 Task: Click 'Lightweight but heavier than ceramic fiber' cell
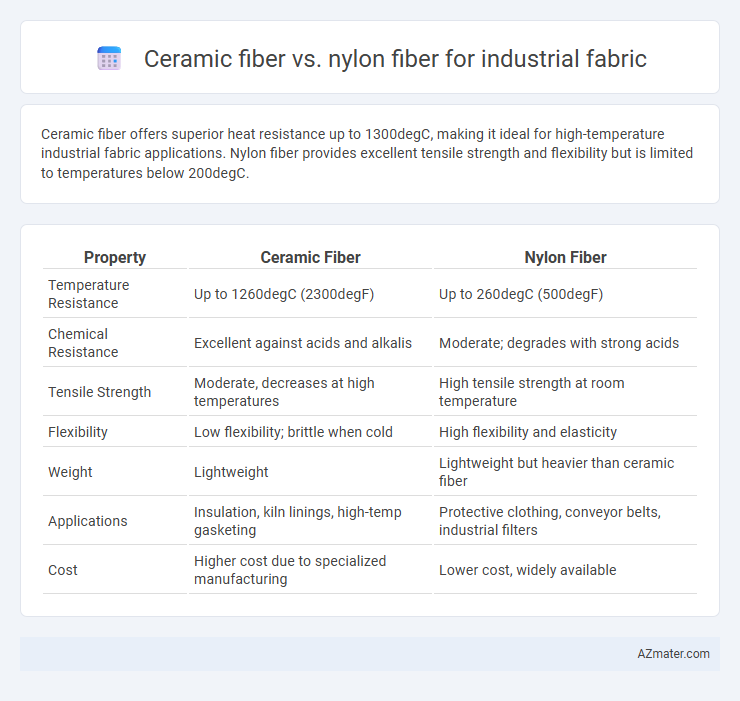click(x=556, y=472)
